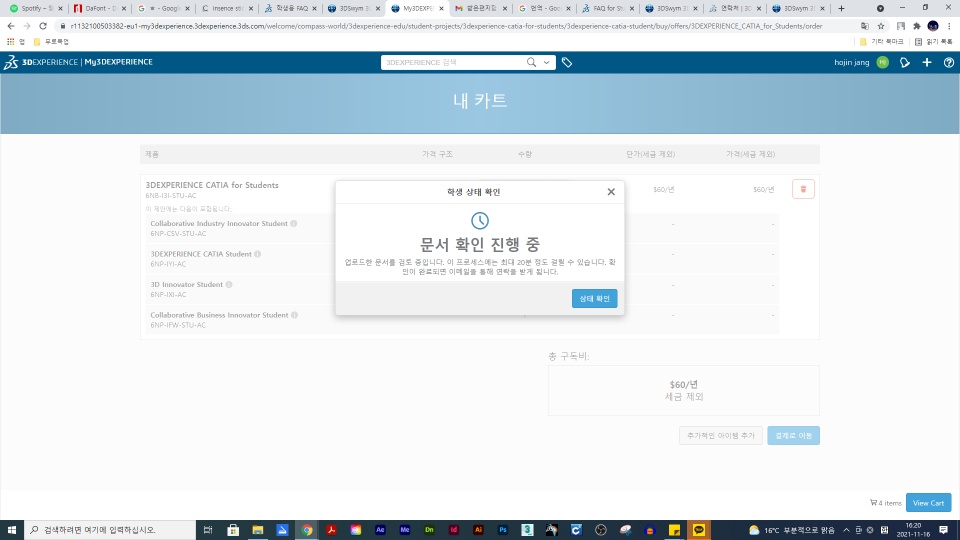Open the help question mark icon
This screenshot has height=540, width=960.
click(x=949, y=62)
